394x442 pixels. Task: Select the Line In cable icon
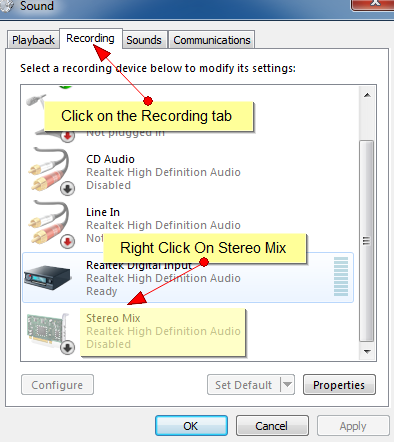(49, 222)
